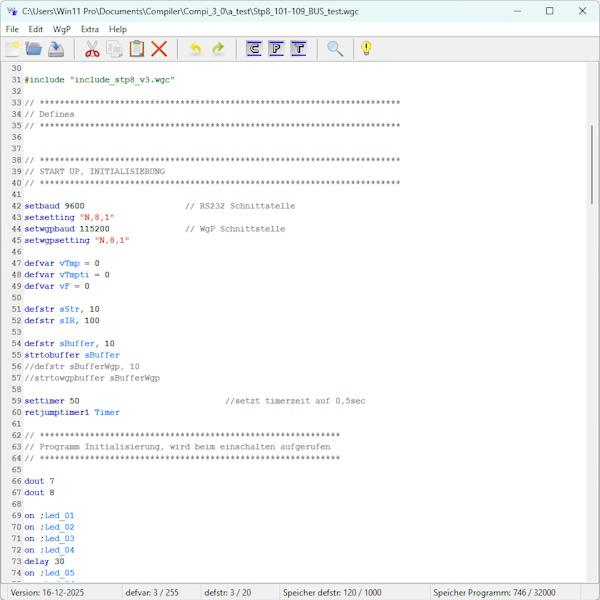Image resolution: width=600 pixels, height=600 pixels.
Task: Open a file with the folder icon
Action: click(34, 49)
